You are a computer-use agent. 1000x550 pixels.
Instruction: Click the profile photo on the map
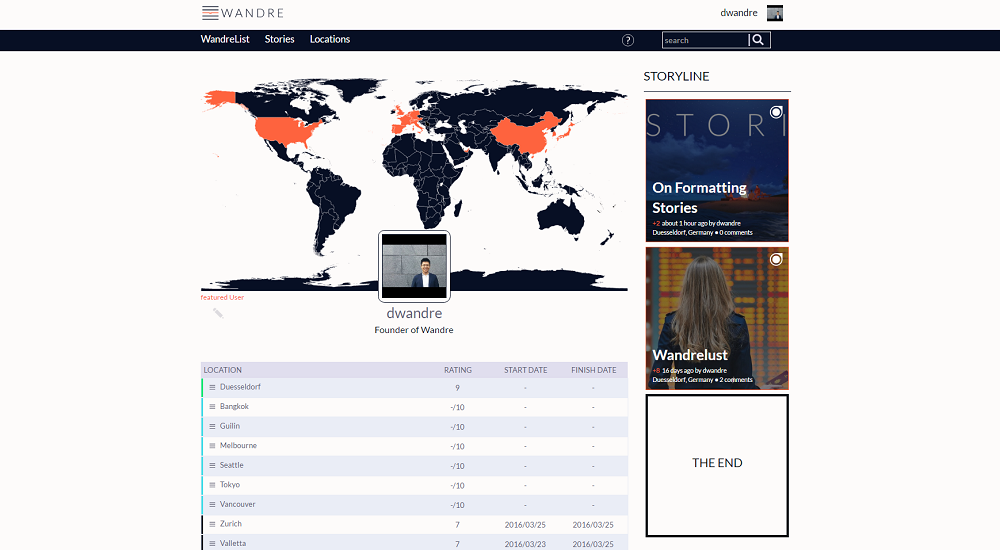tap(415, 266)
